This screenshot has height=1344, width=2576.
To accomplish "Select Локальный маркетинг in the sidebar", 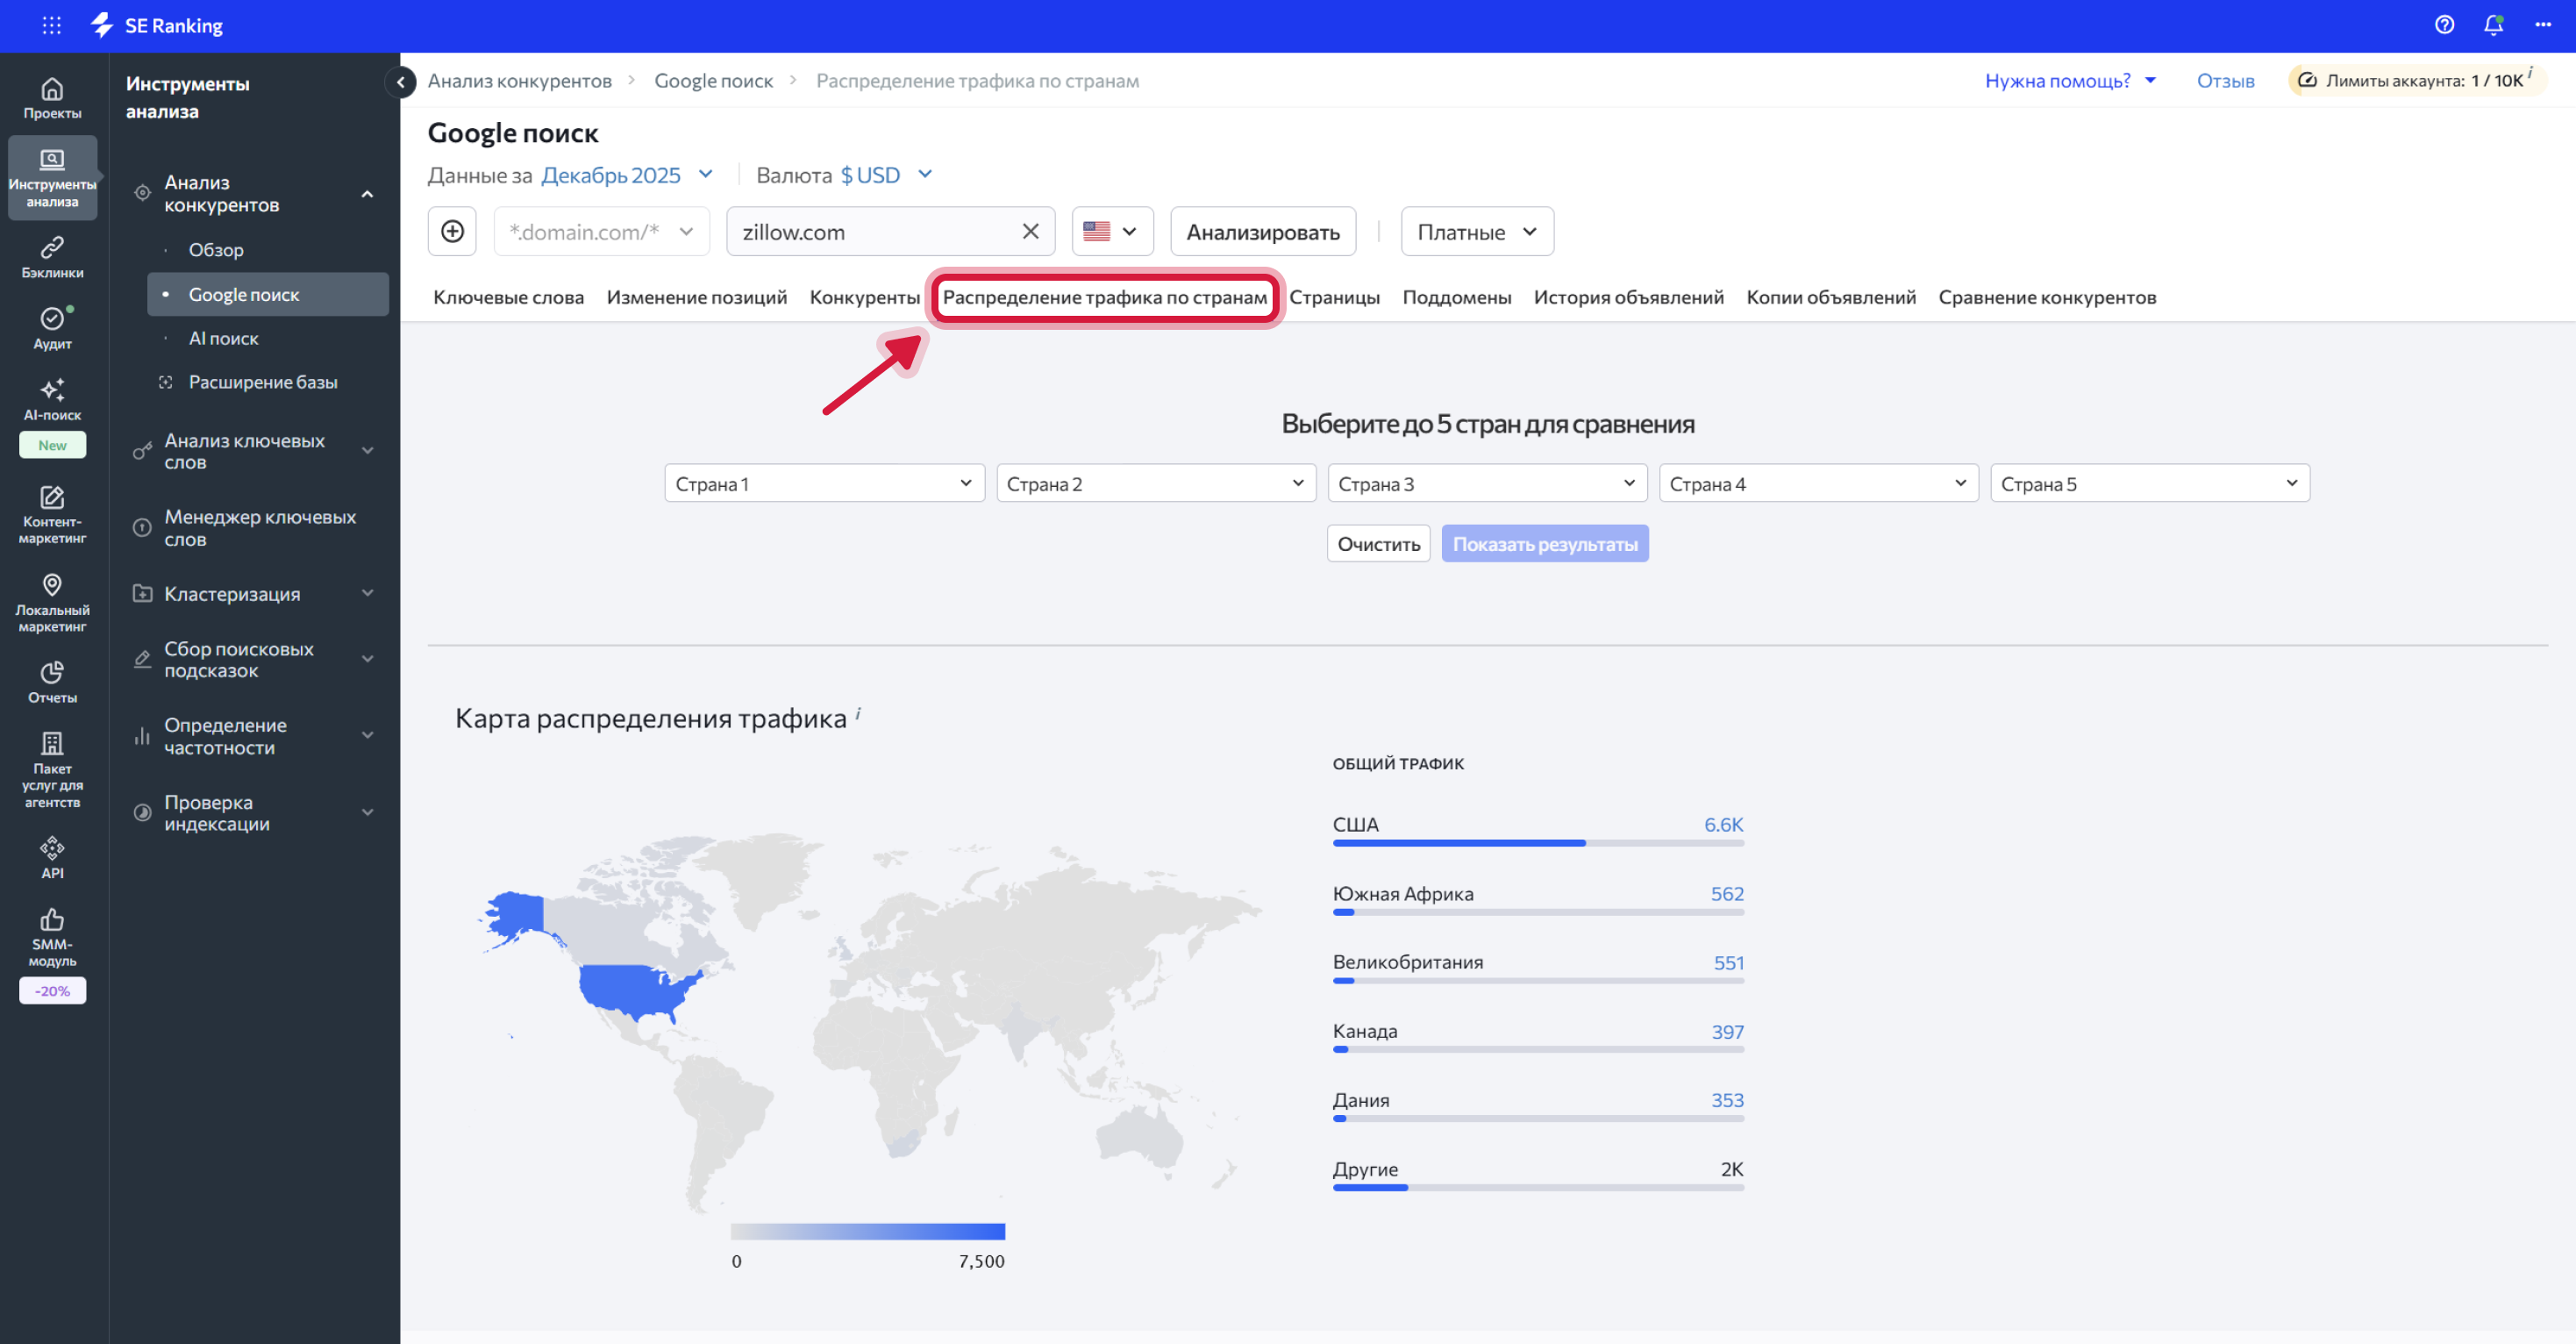I will (x=52, y=598).
